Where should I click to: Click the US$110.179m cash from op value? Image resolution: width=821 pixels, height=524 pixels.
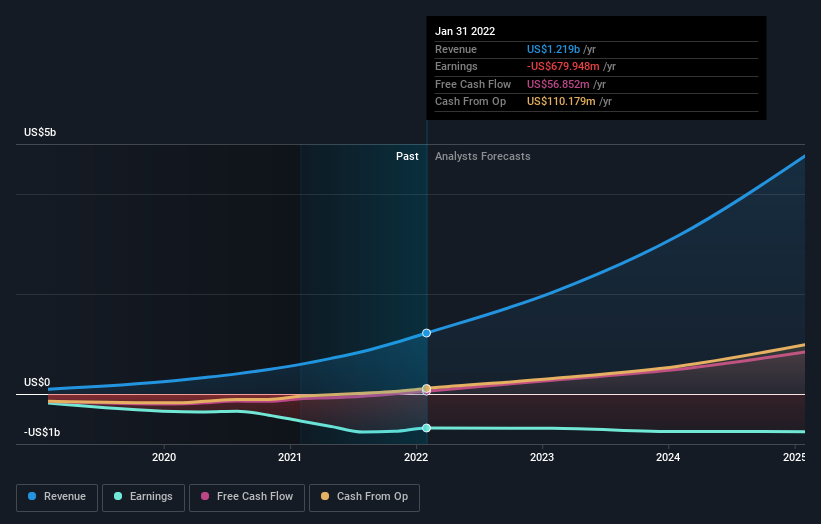(561, 102)
